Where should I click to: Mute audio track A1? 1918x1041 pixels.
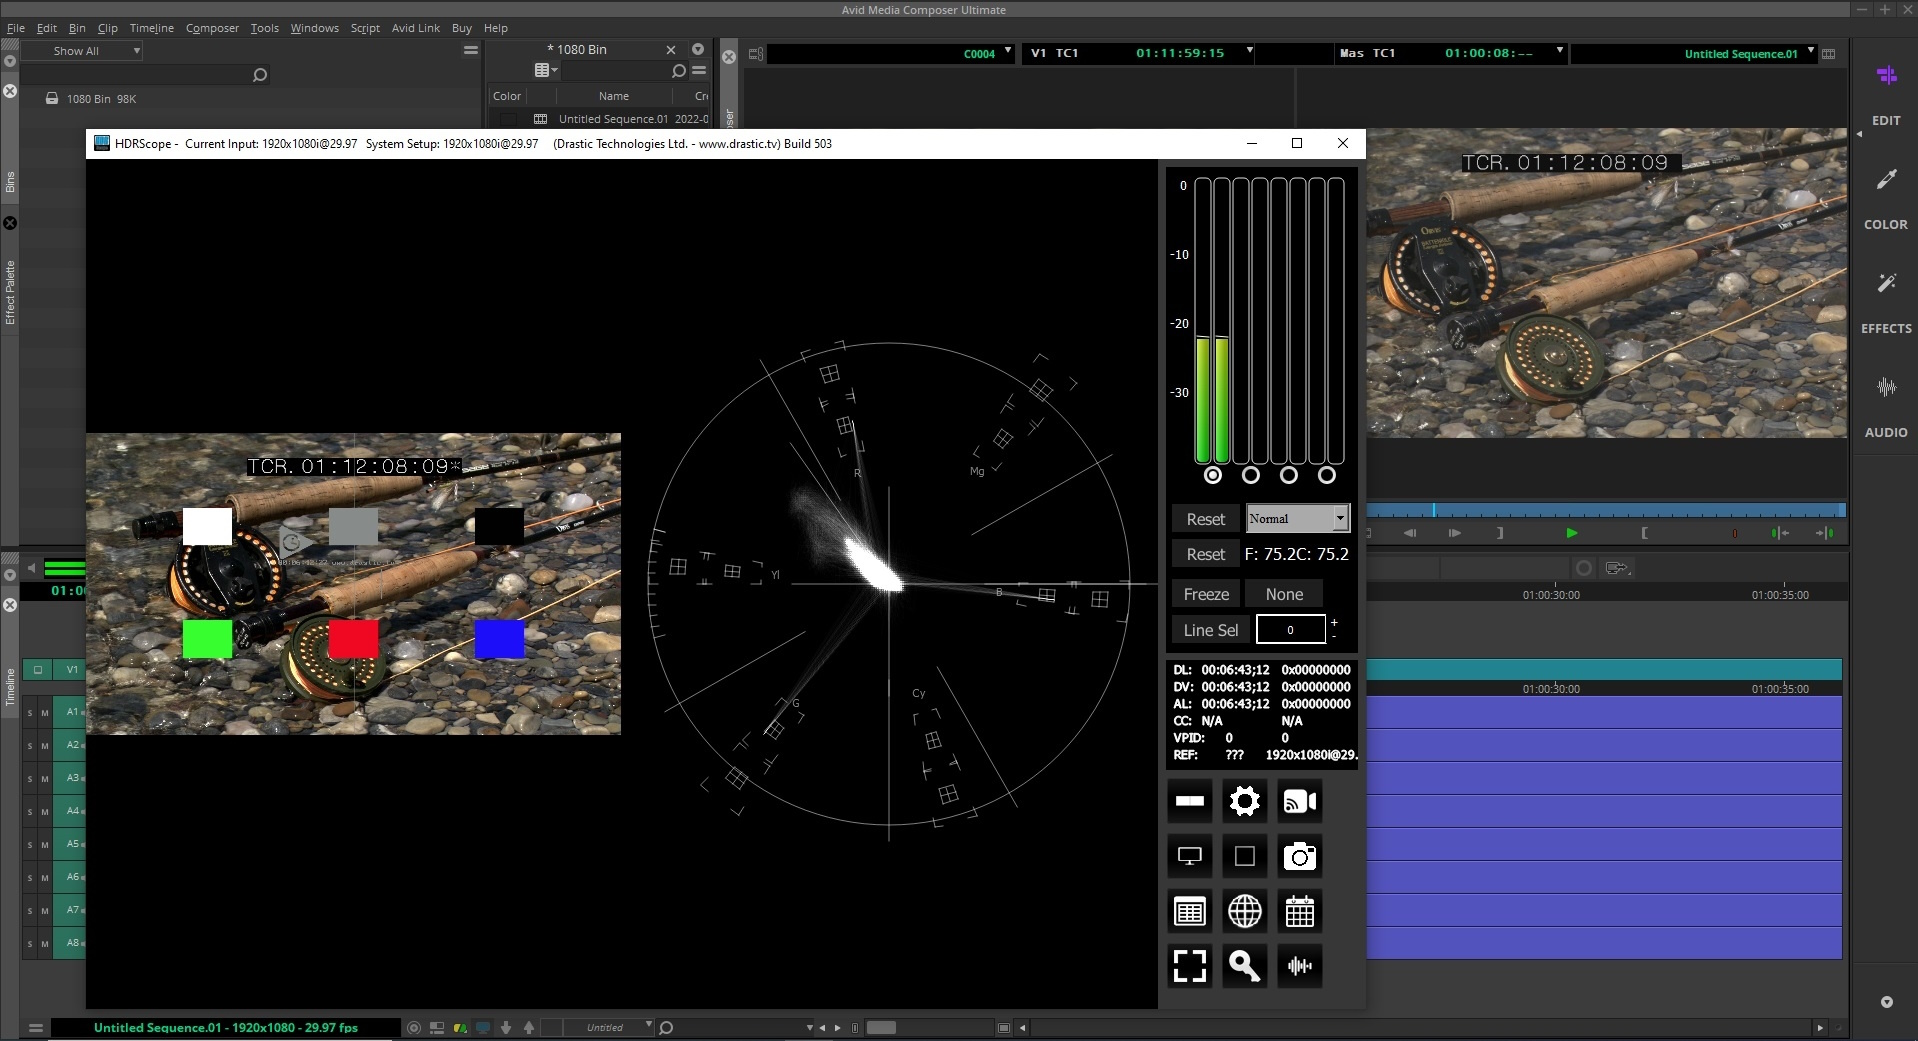coord(45,713)
